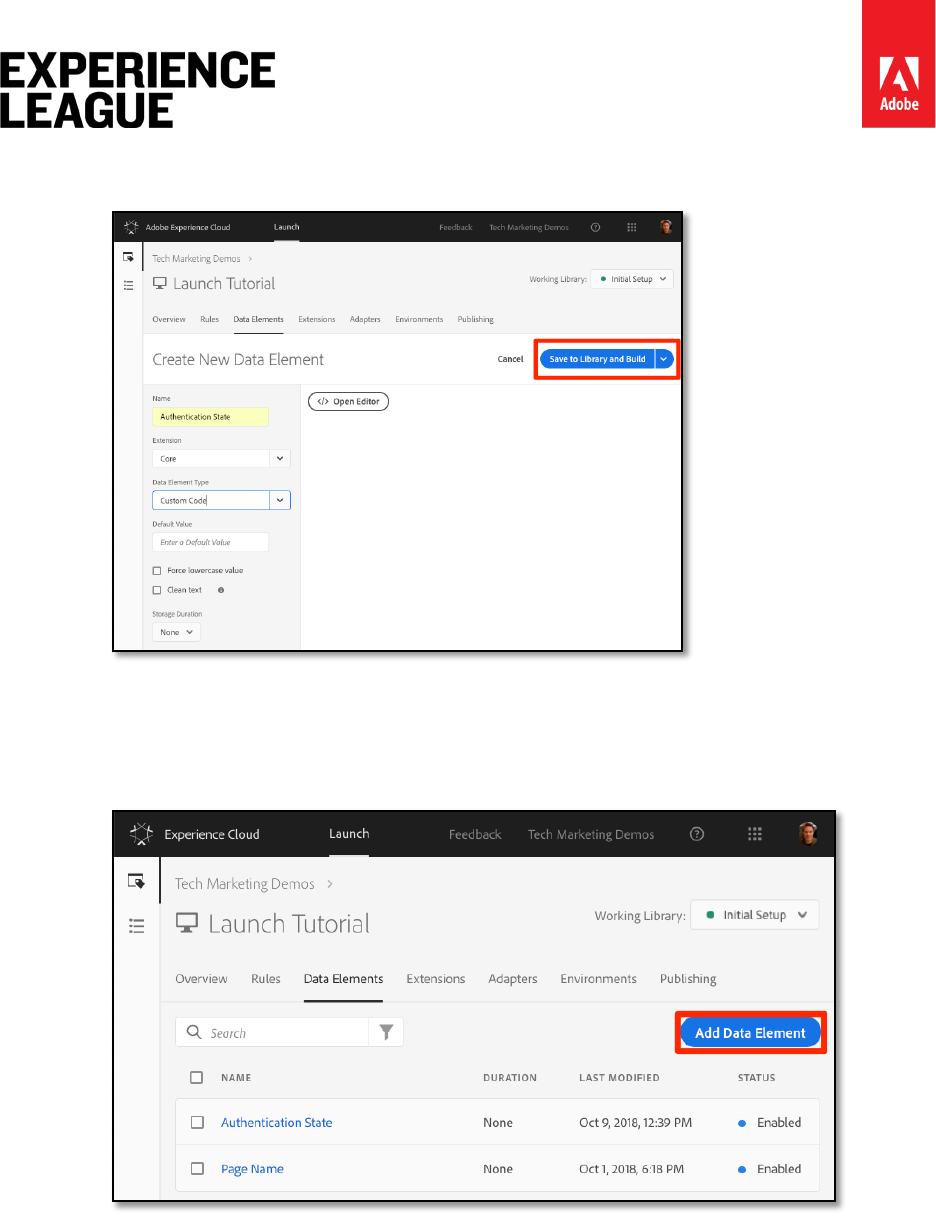
Task: Check the Page Name row checkbox
Action: [197, 1169]
